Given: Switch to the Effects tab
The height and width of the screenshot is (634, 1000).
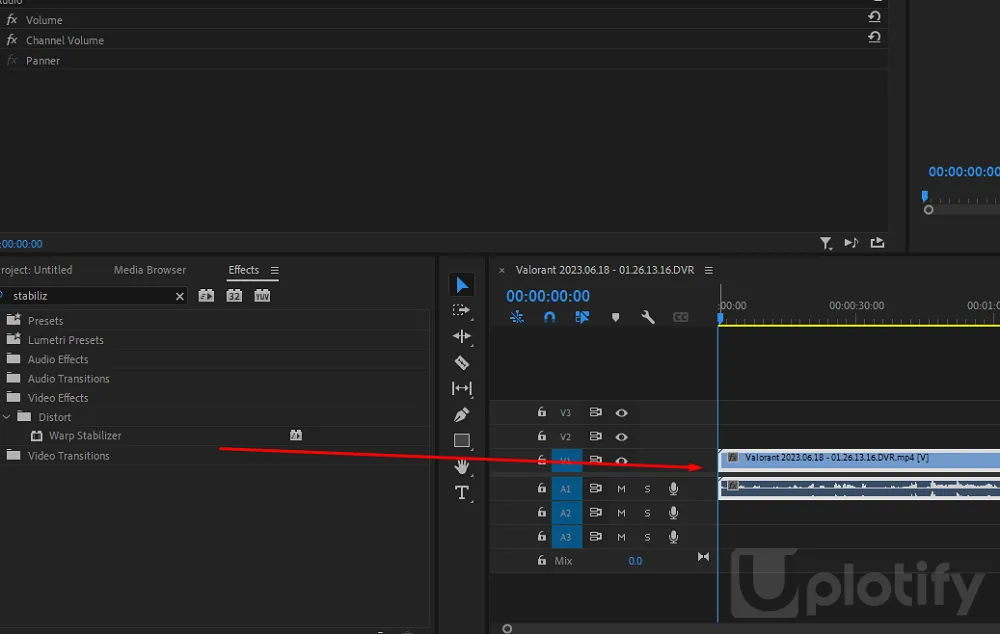Looking at the screenshot, I should (x=244, y=270).
